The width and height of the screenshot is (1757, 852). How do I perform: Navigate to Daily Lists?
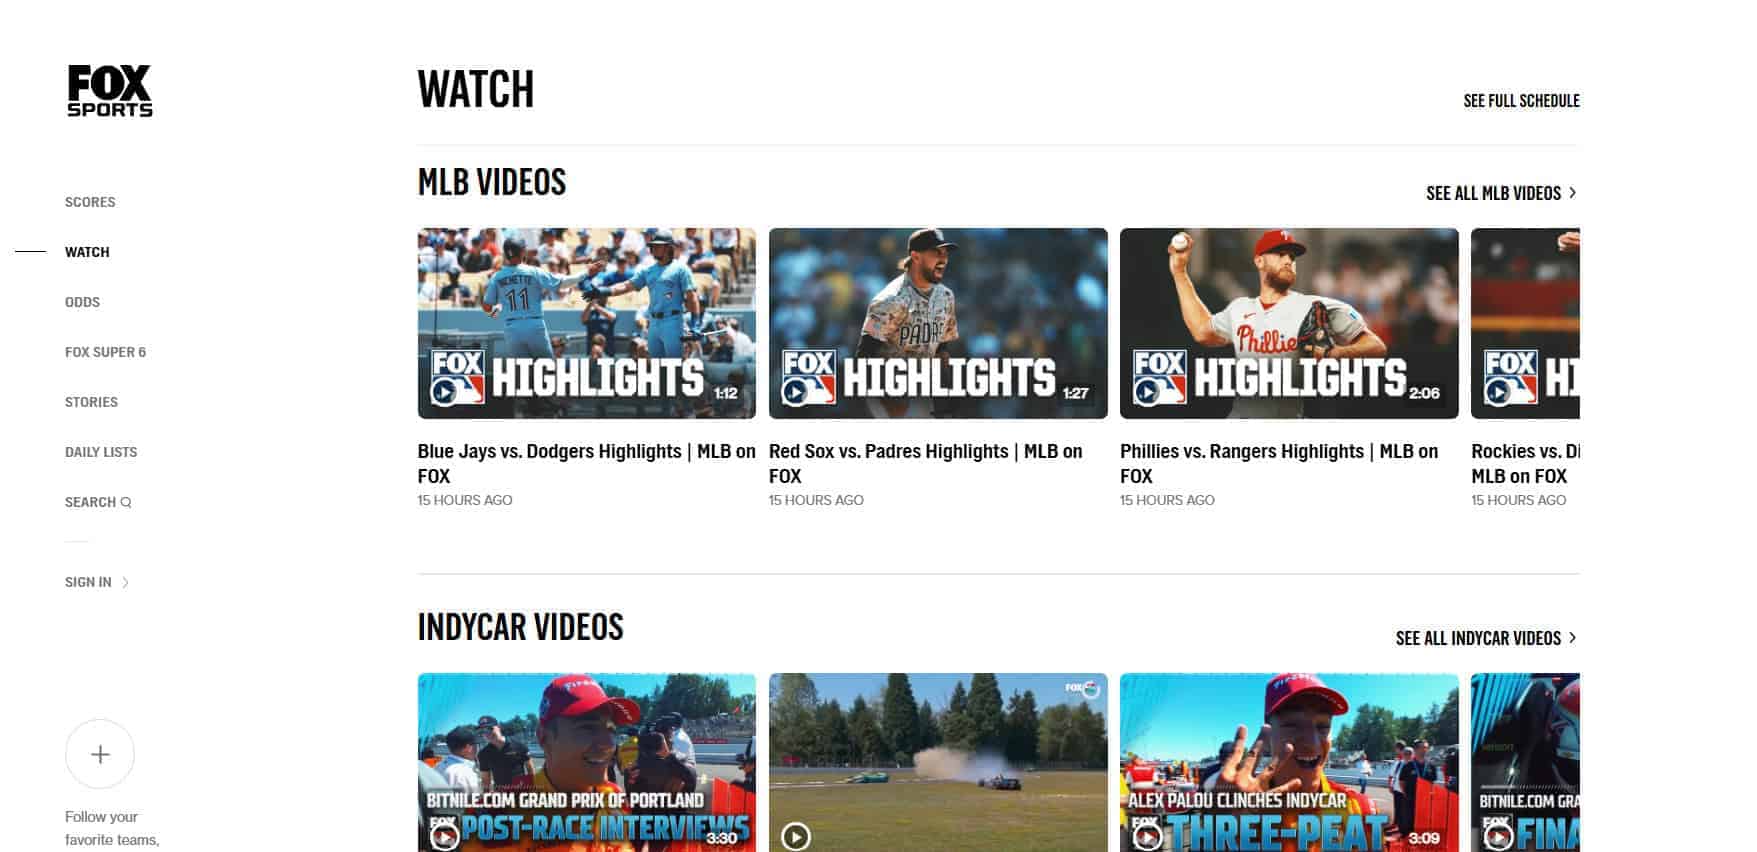(101, 452)
